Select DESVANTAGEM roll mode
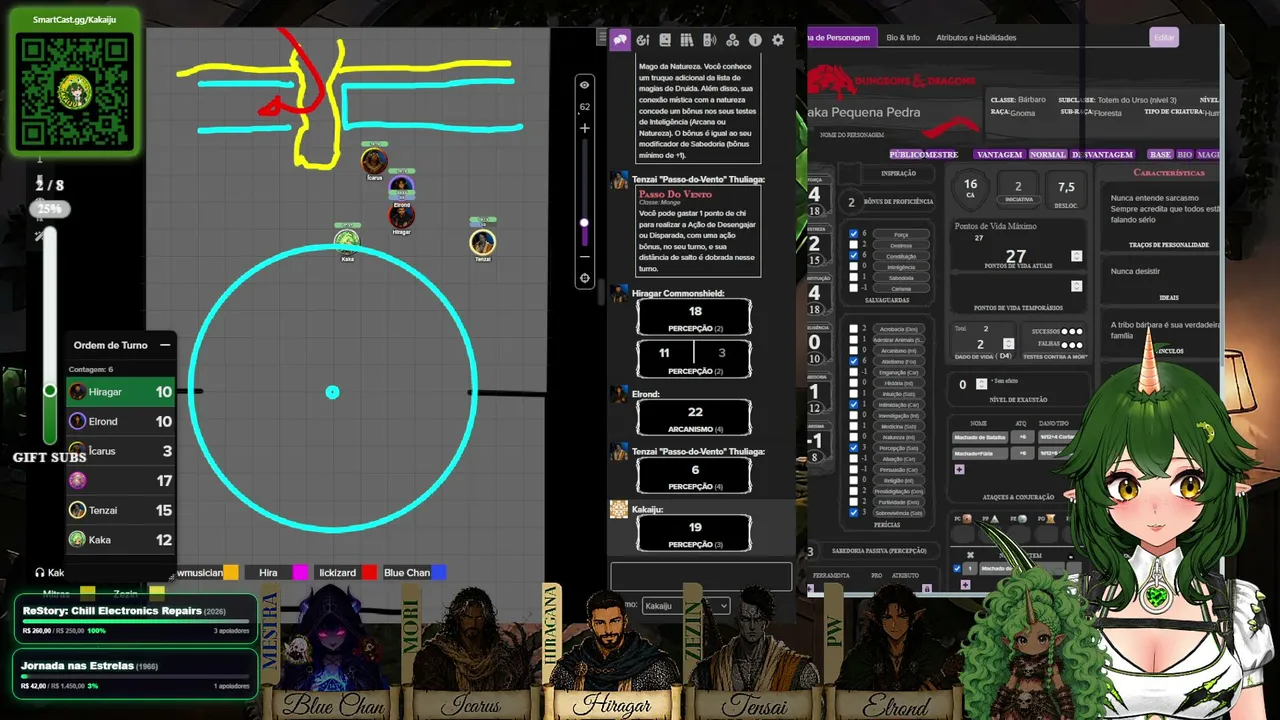Screen dimensions: 1280x720 pos(1103,155)
